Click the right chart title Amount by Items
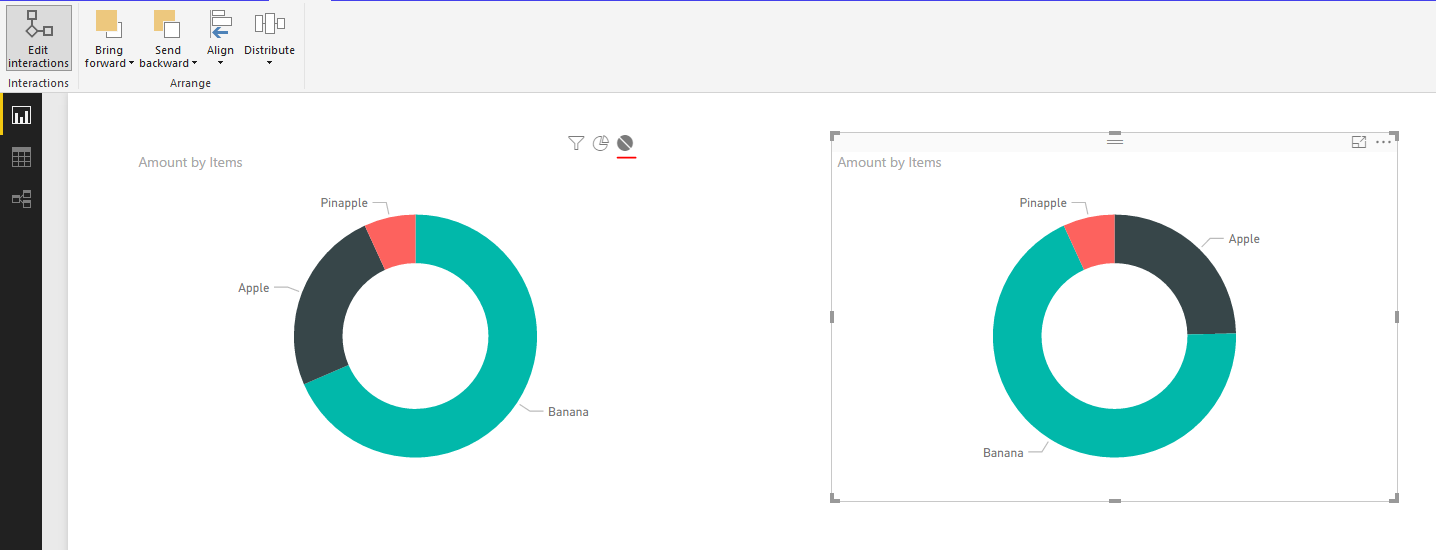 [889, 162]
